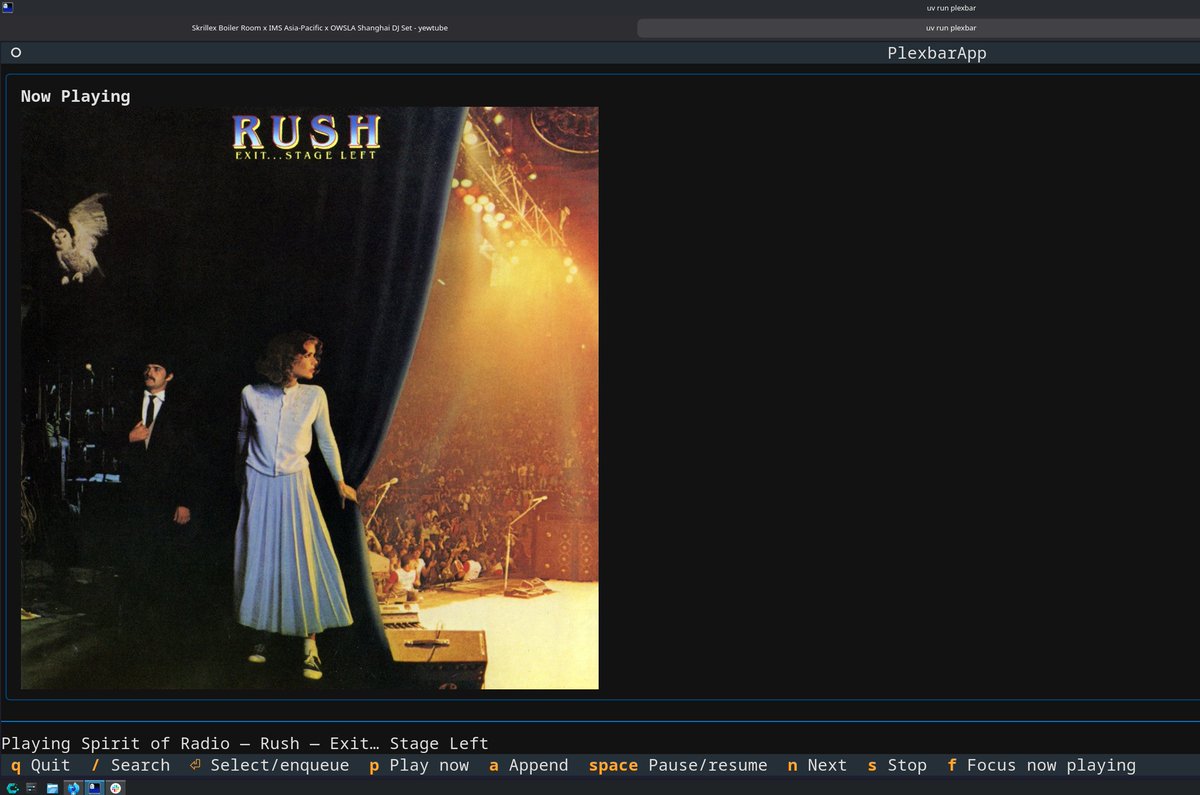The image size is (1200, 795).
Task: Click the Quit shortcut in the footer
Action: 40,765
